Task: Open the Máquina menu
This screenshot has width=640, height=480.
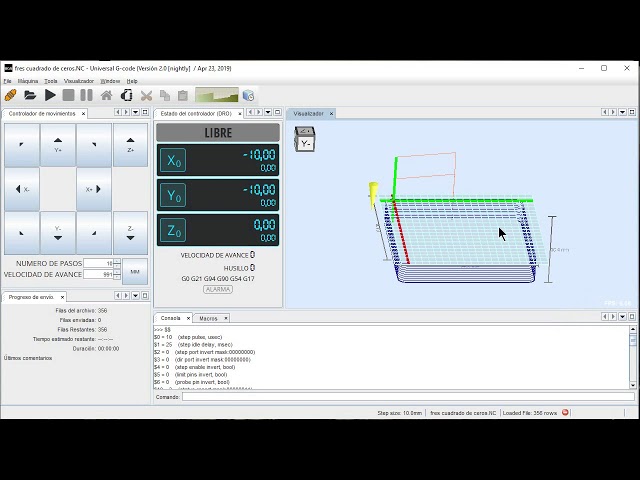Action: click(x=28, y=81)
